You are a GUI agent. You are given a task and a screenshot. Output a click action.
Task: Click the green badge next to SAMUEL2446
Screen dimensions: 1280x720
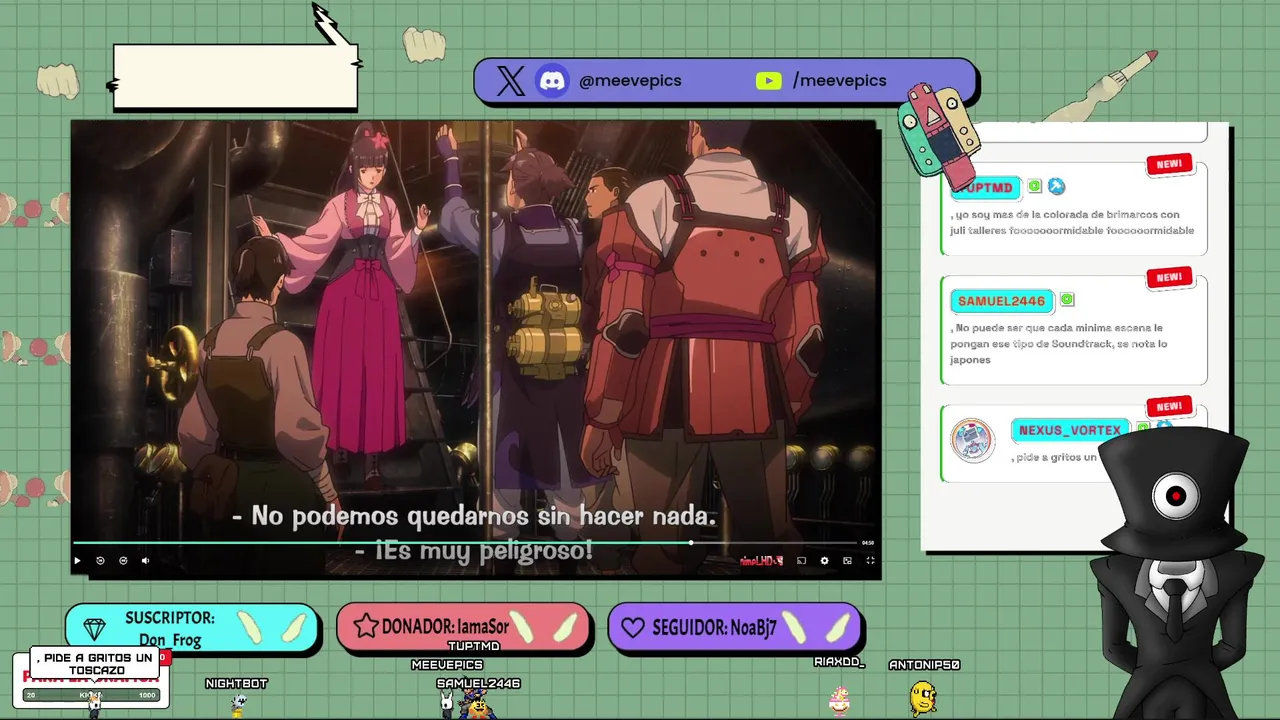[1067, 300]
